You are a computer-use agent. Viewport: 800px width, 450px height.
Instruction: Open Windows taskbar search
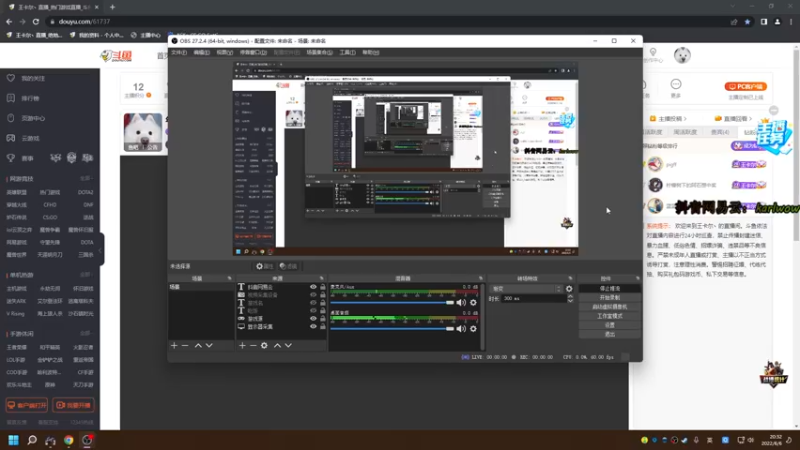[32, 440]
